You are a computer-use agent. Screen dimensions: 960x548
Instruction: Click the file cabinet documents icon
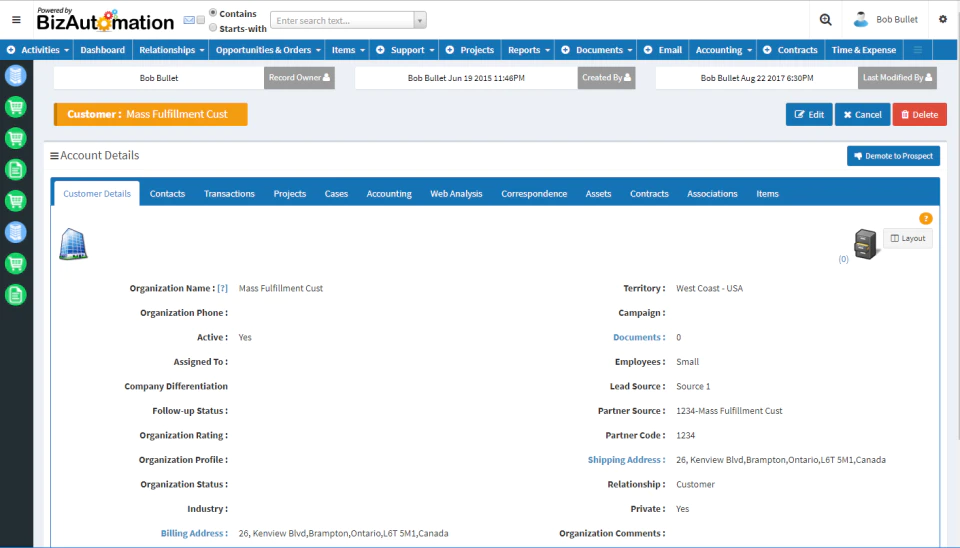click(865, 244)
